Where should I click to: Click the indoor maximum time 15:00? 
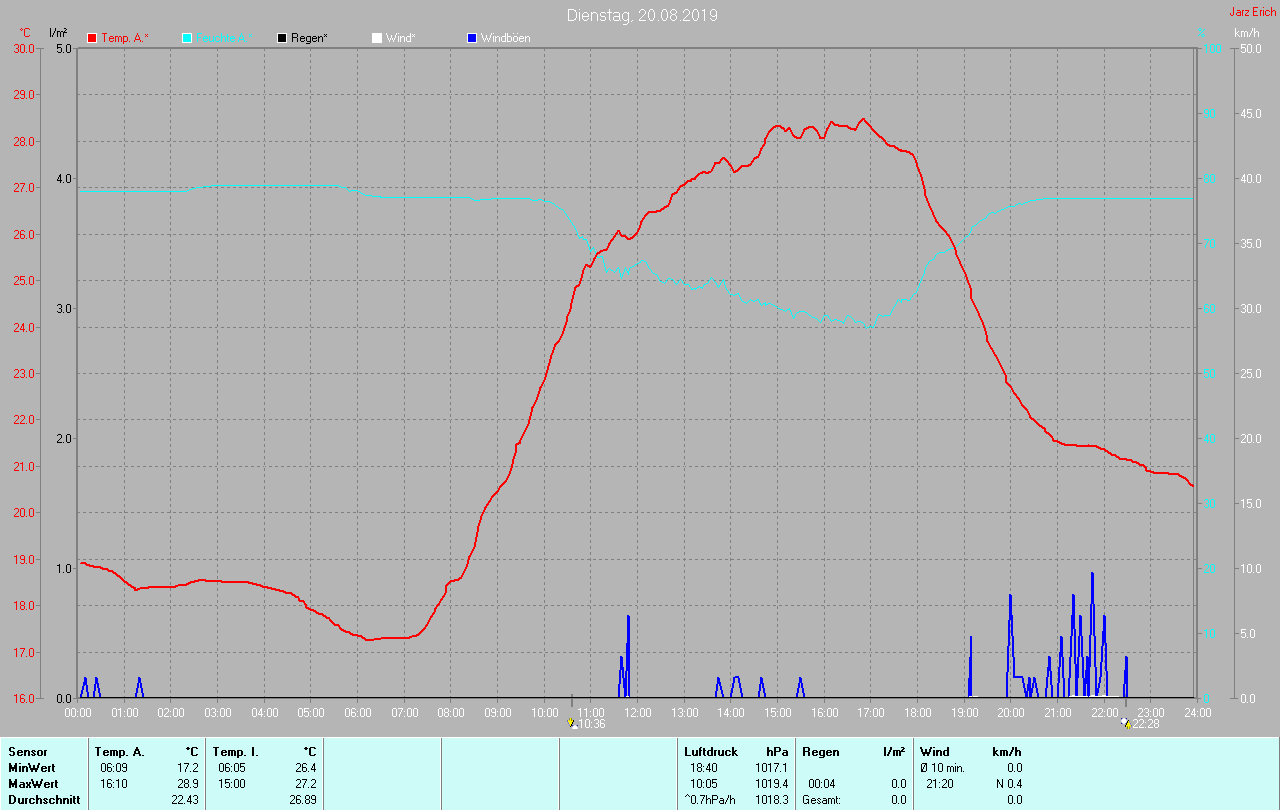point(231,784)
